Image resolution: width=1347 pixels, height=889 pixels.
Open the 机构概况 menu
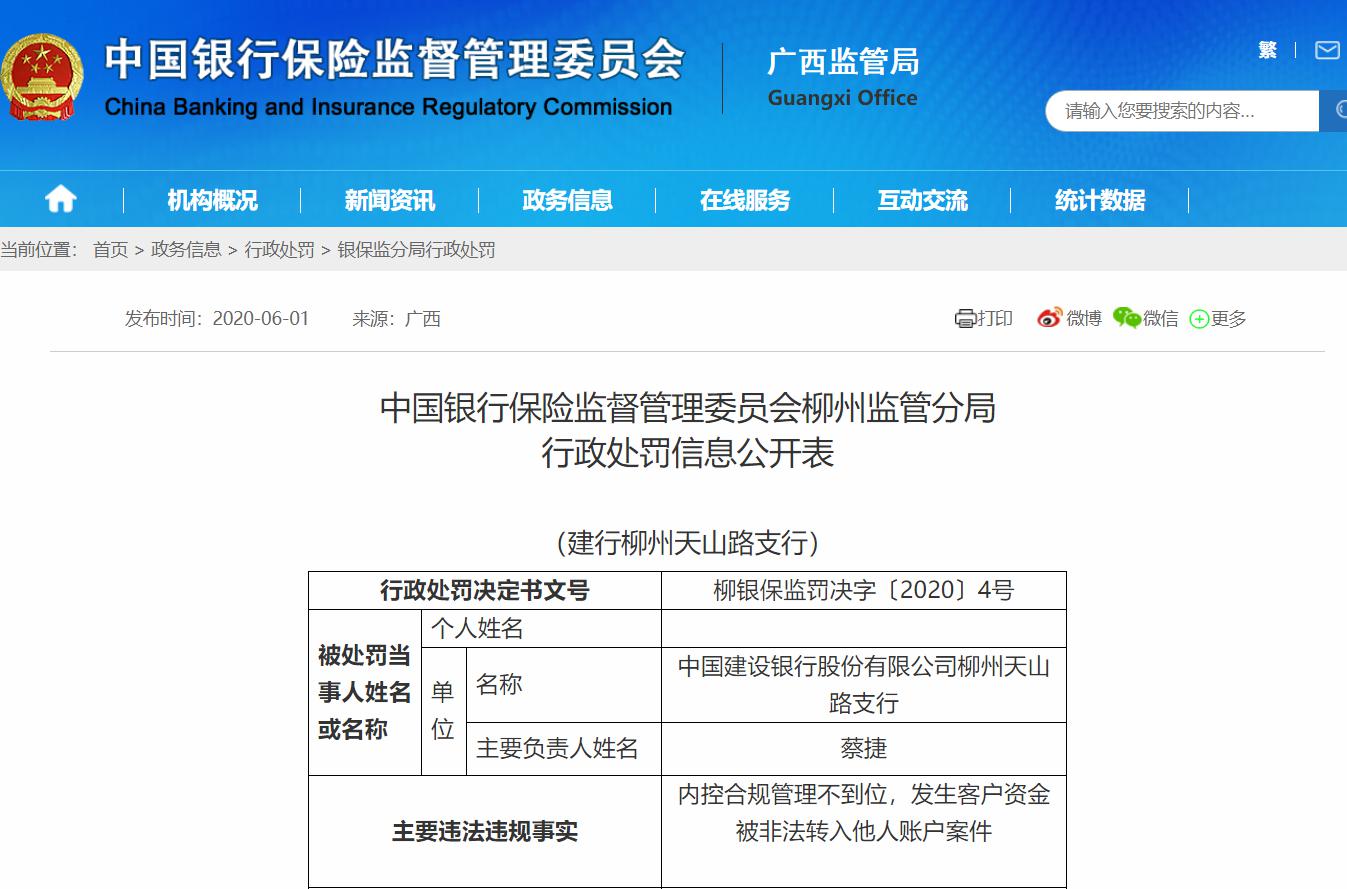tap(212, 200)
